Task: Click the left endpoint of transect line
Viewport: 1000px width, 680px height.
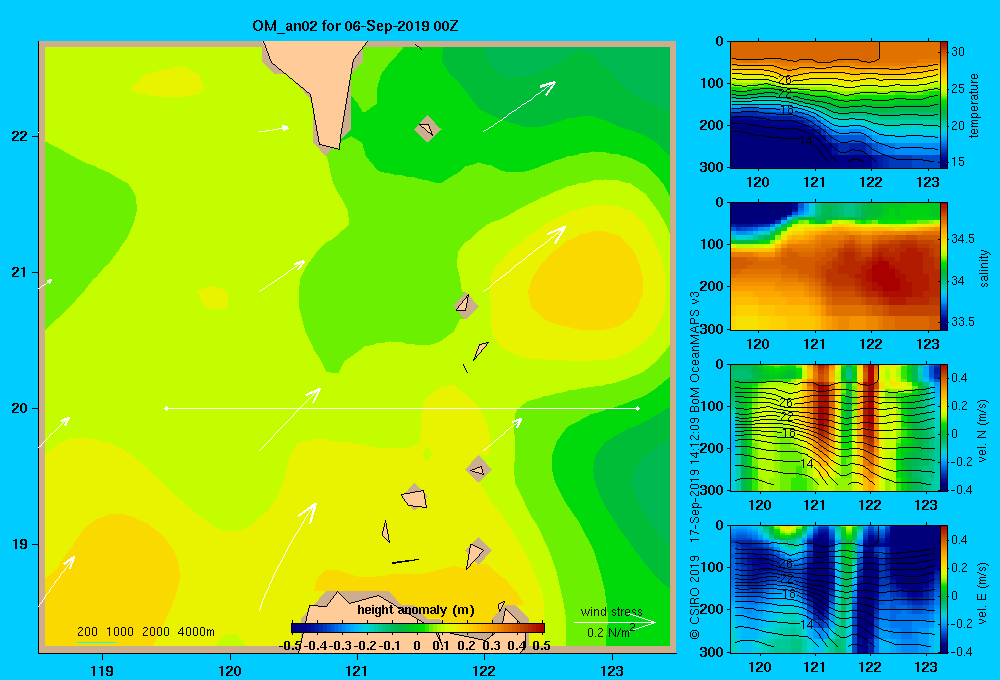Action: (x=166, y=408)
